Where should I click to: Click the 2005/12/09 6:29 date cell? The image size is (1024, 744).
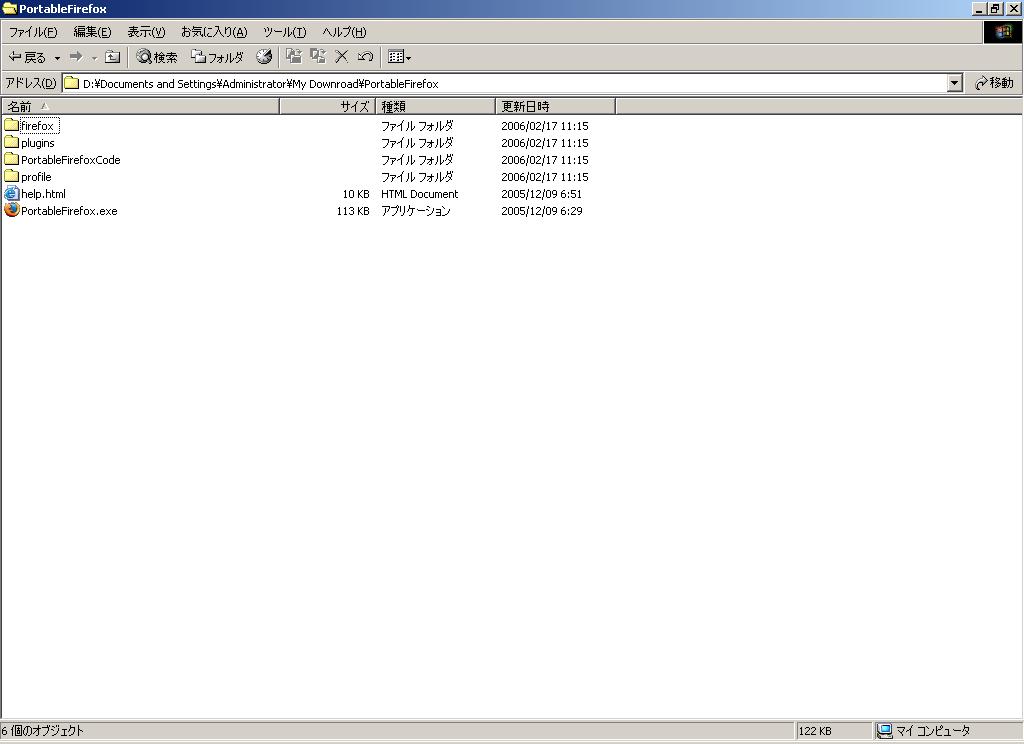[541, 211]
